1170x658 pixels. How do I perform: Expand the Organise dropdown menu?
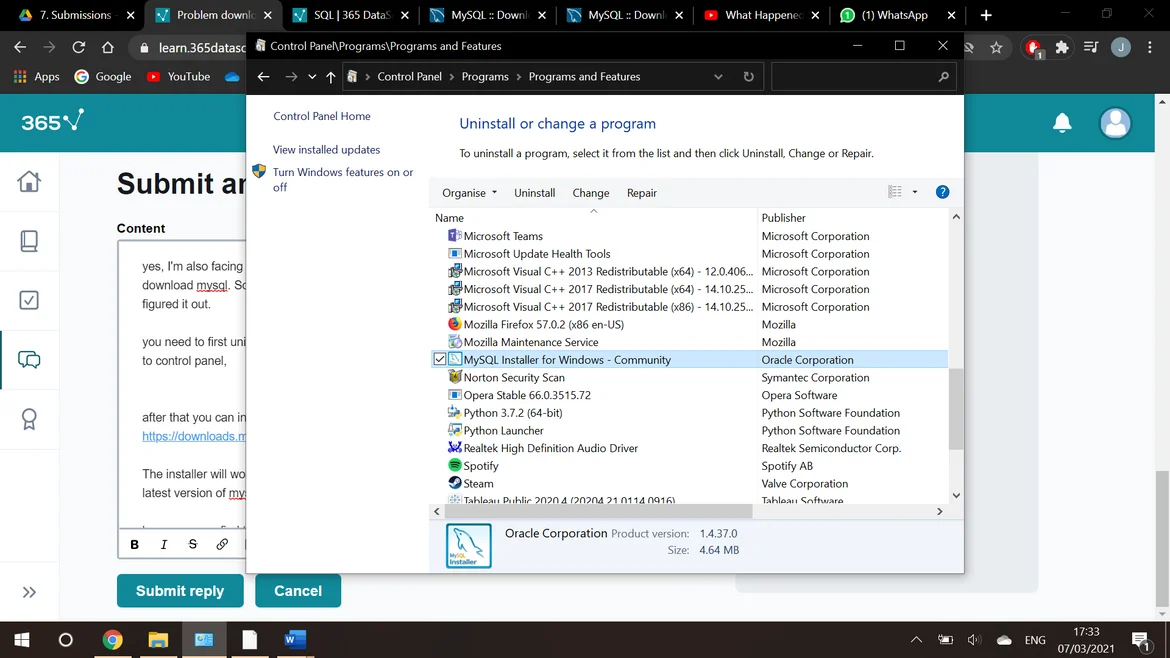point(469,193)
